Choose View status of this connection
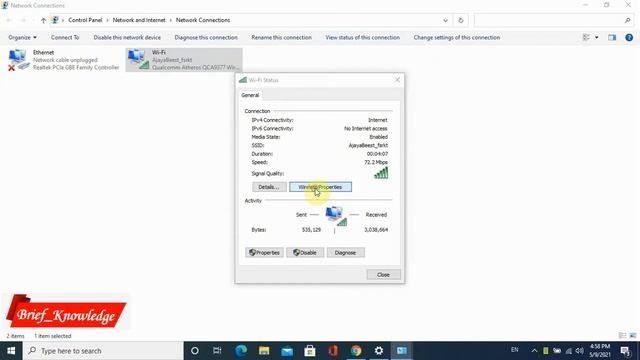Viewport: 640px width, 360px height. [x=362, y=38]
